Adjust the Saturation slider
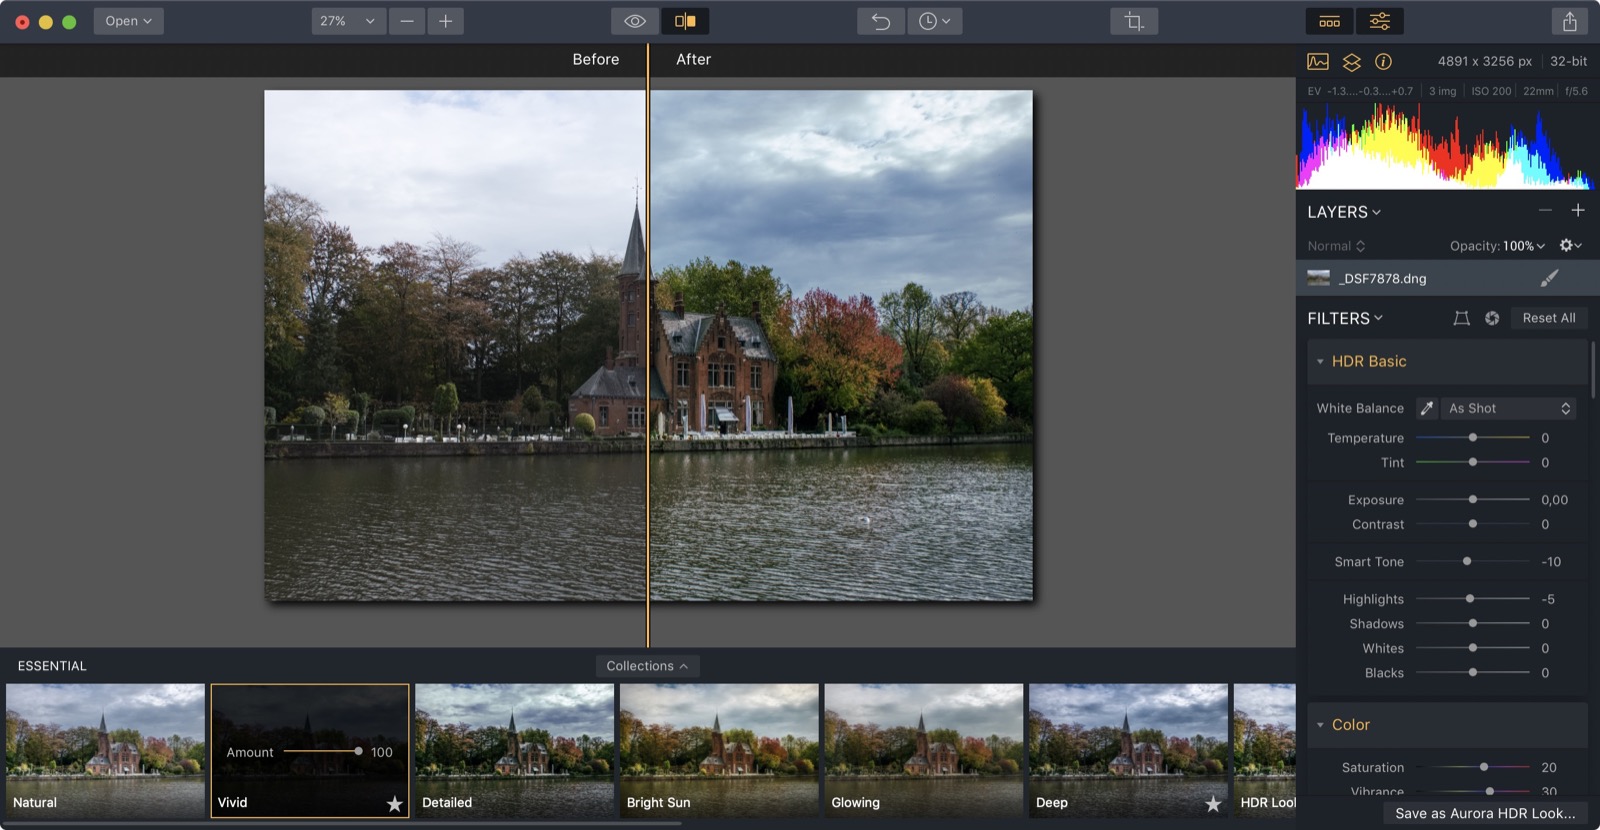Screen dimensions: 1600x830 point(1473,767)
